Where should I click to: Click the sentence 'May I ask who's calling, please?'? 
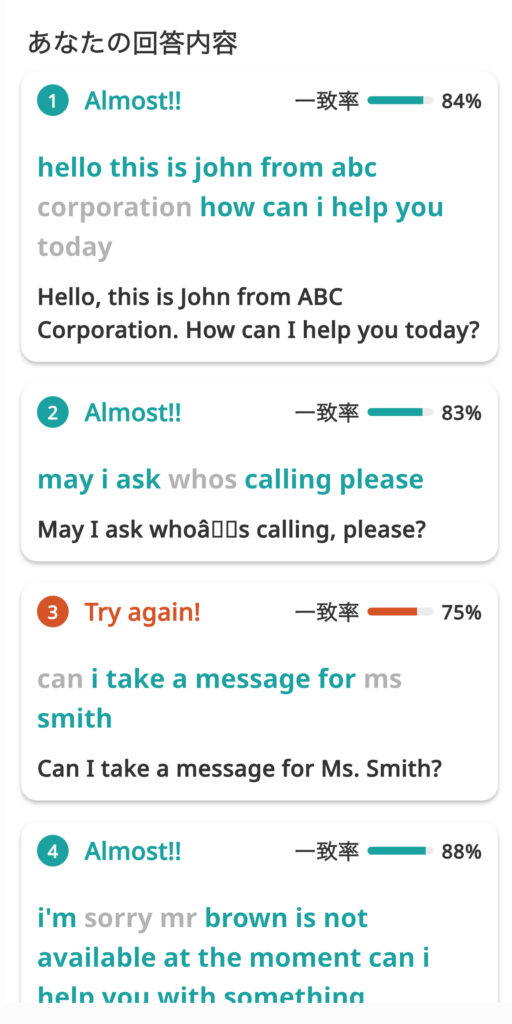pos(232,530)
